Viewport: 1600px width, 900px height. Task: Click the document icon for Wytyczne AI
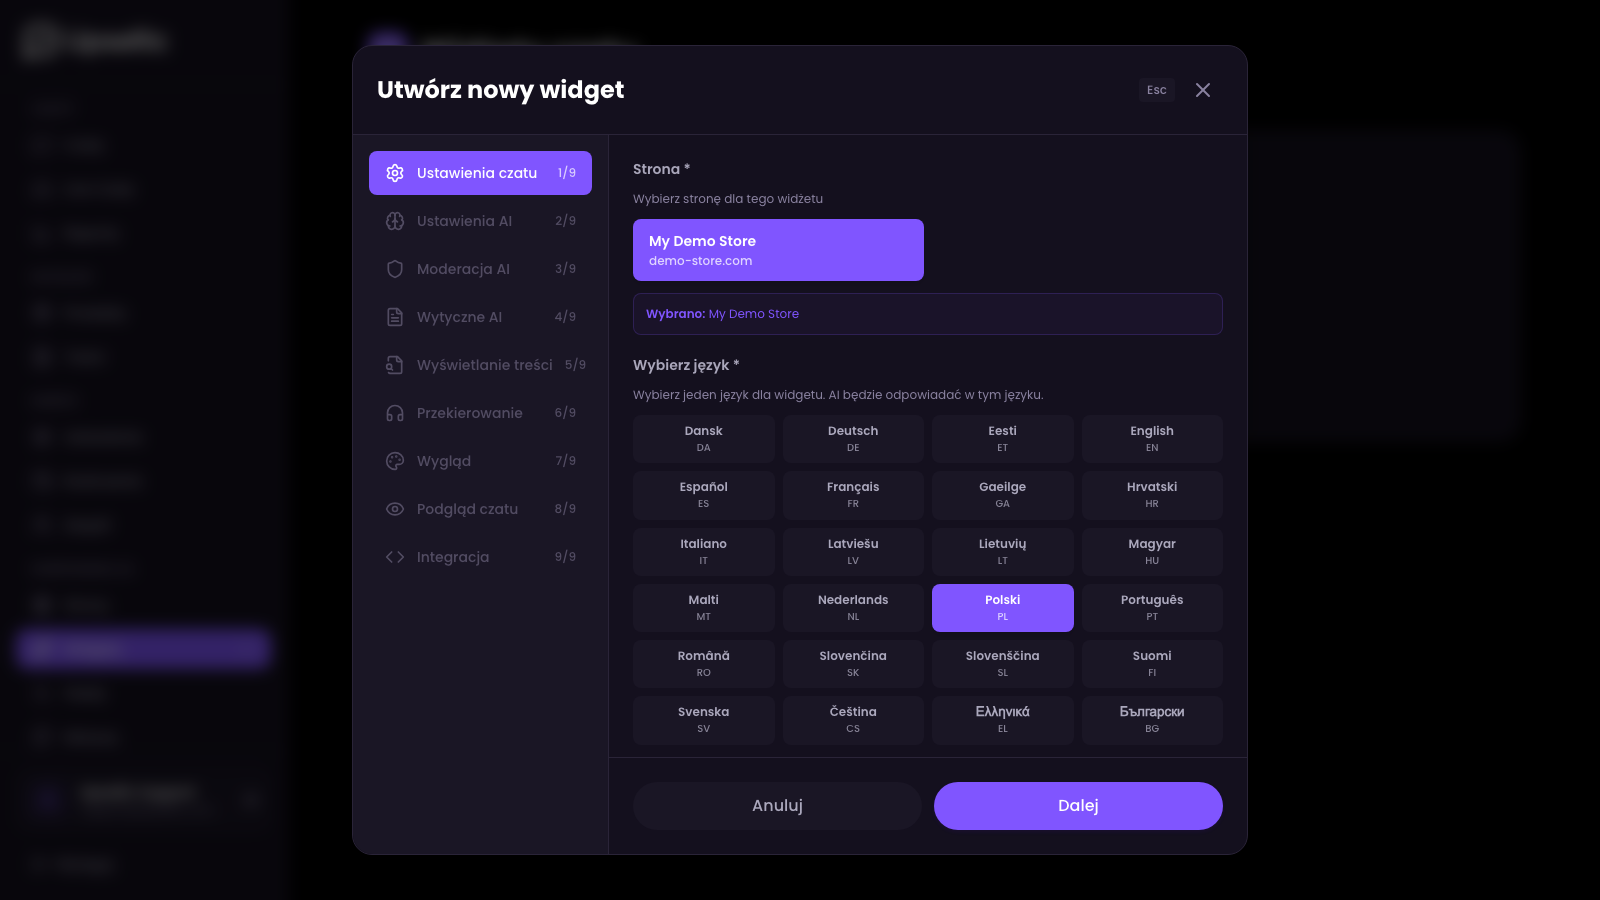395,317
